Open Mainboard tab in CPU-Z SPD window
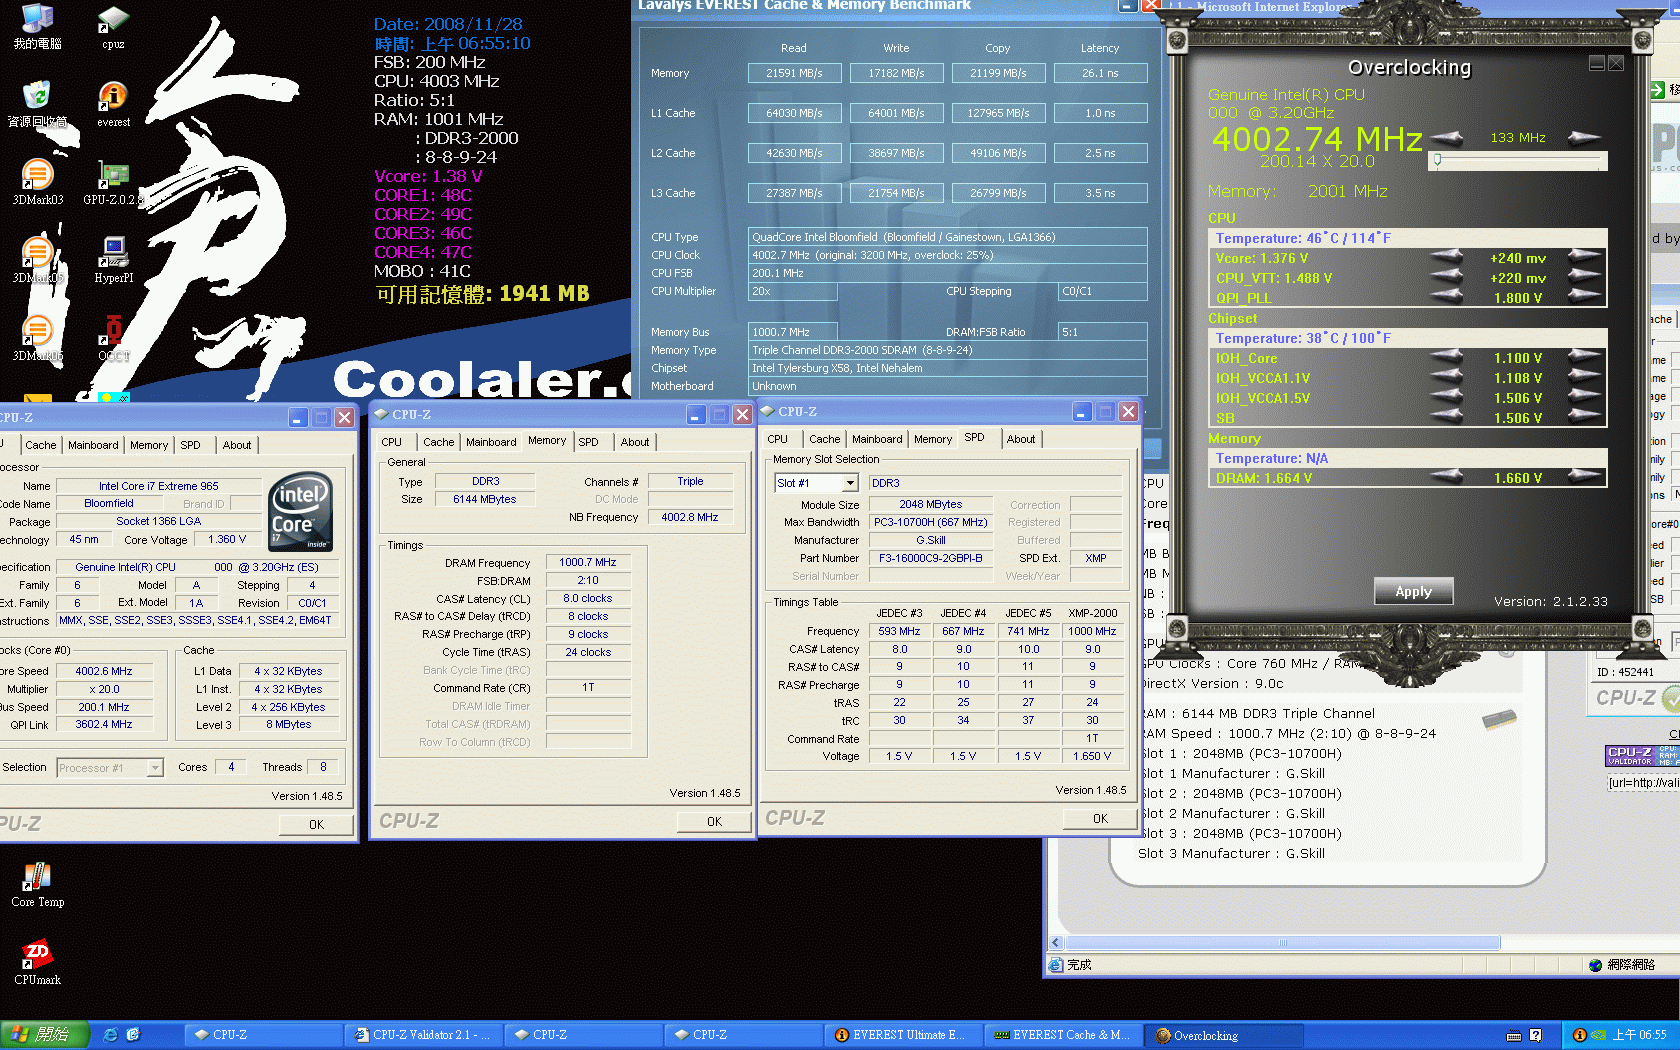This screenshot has width=1680, height=1050. [x=877, y=439]
